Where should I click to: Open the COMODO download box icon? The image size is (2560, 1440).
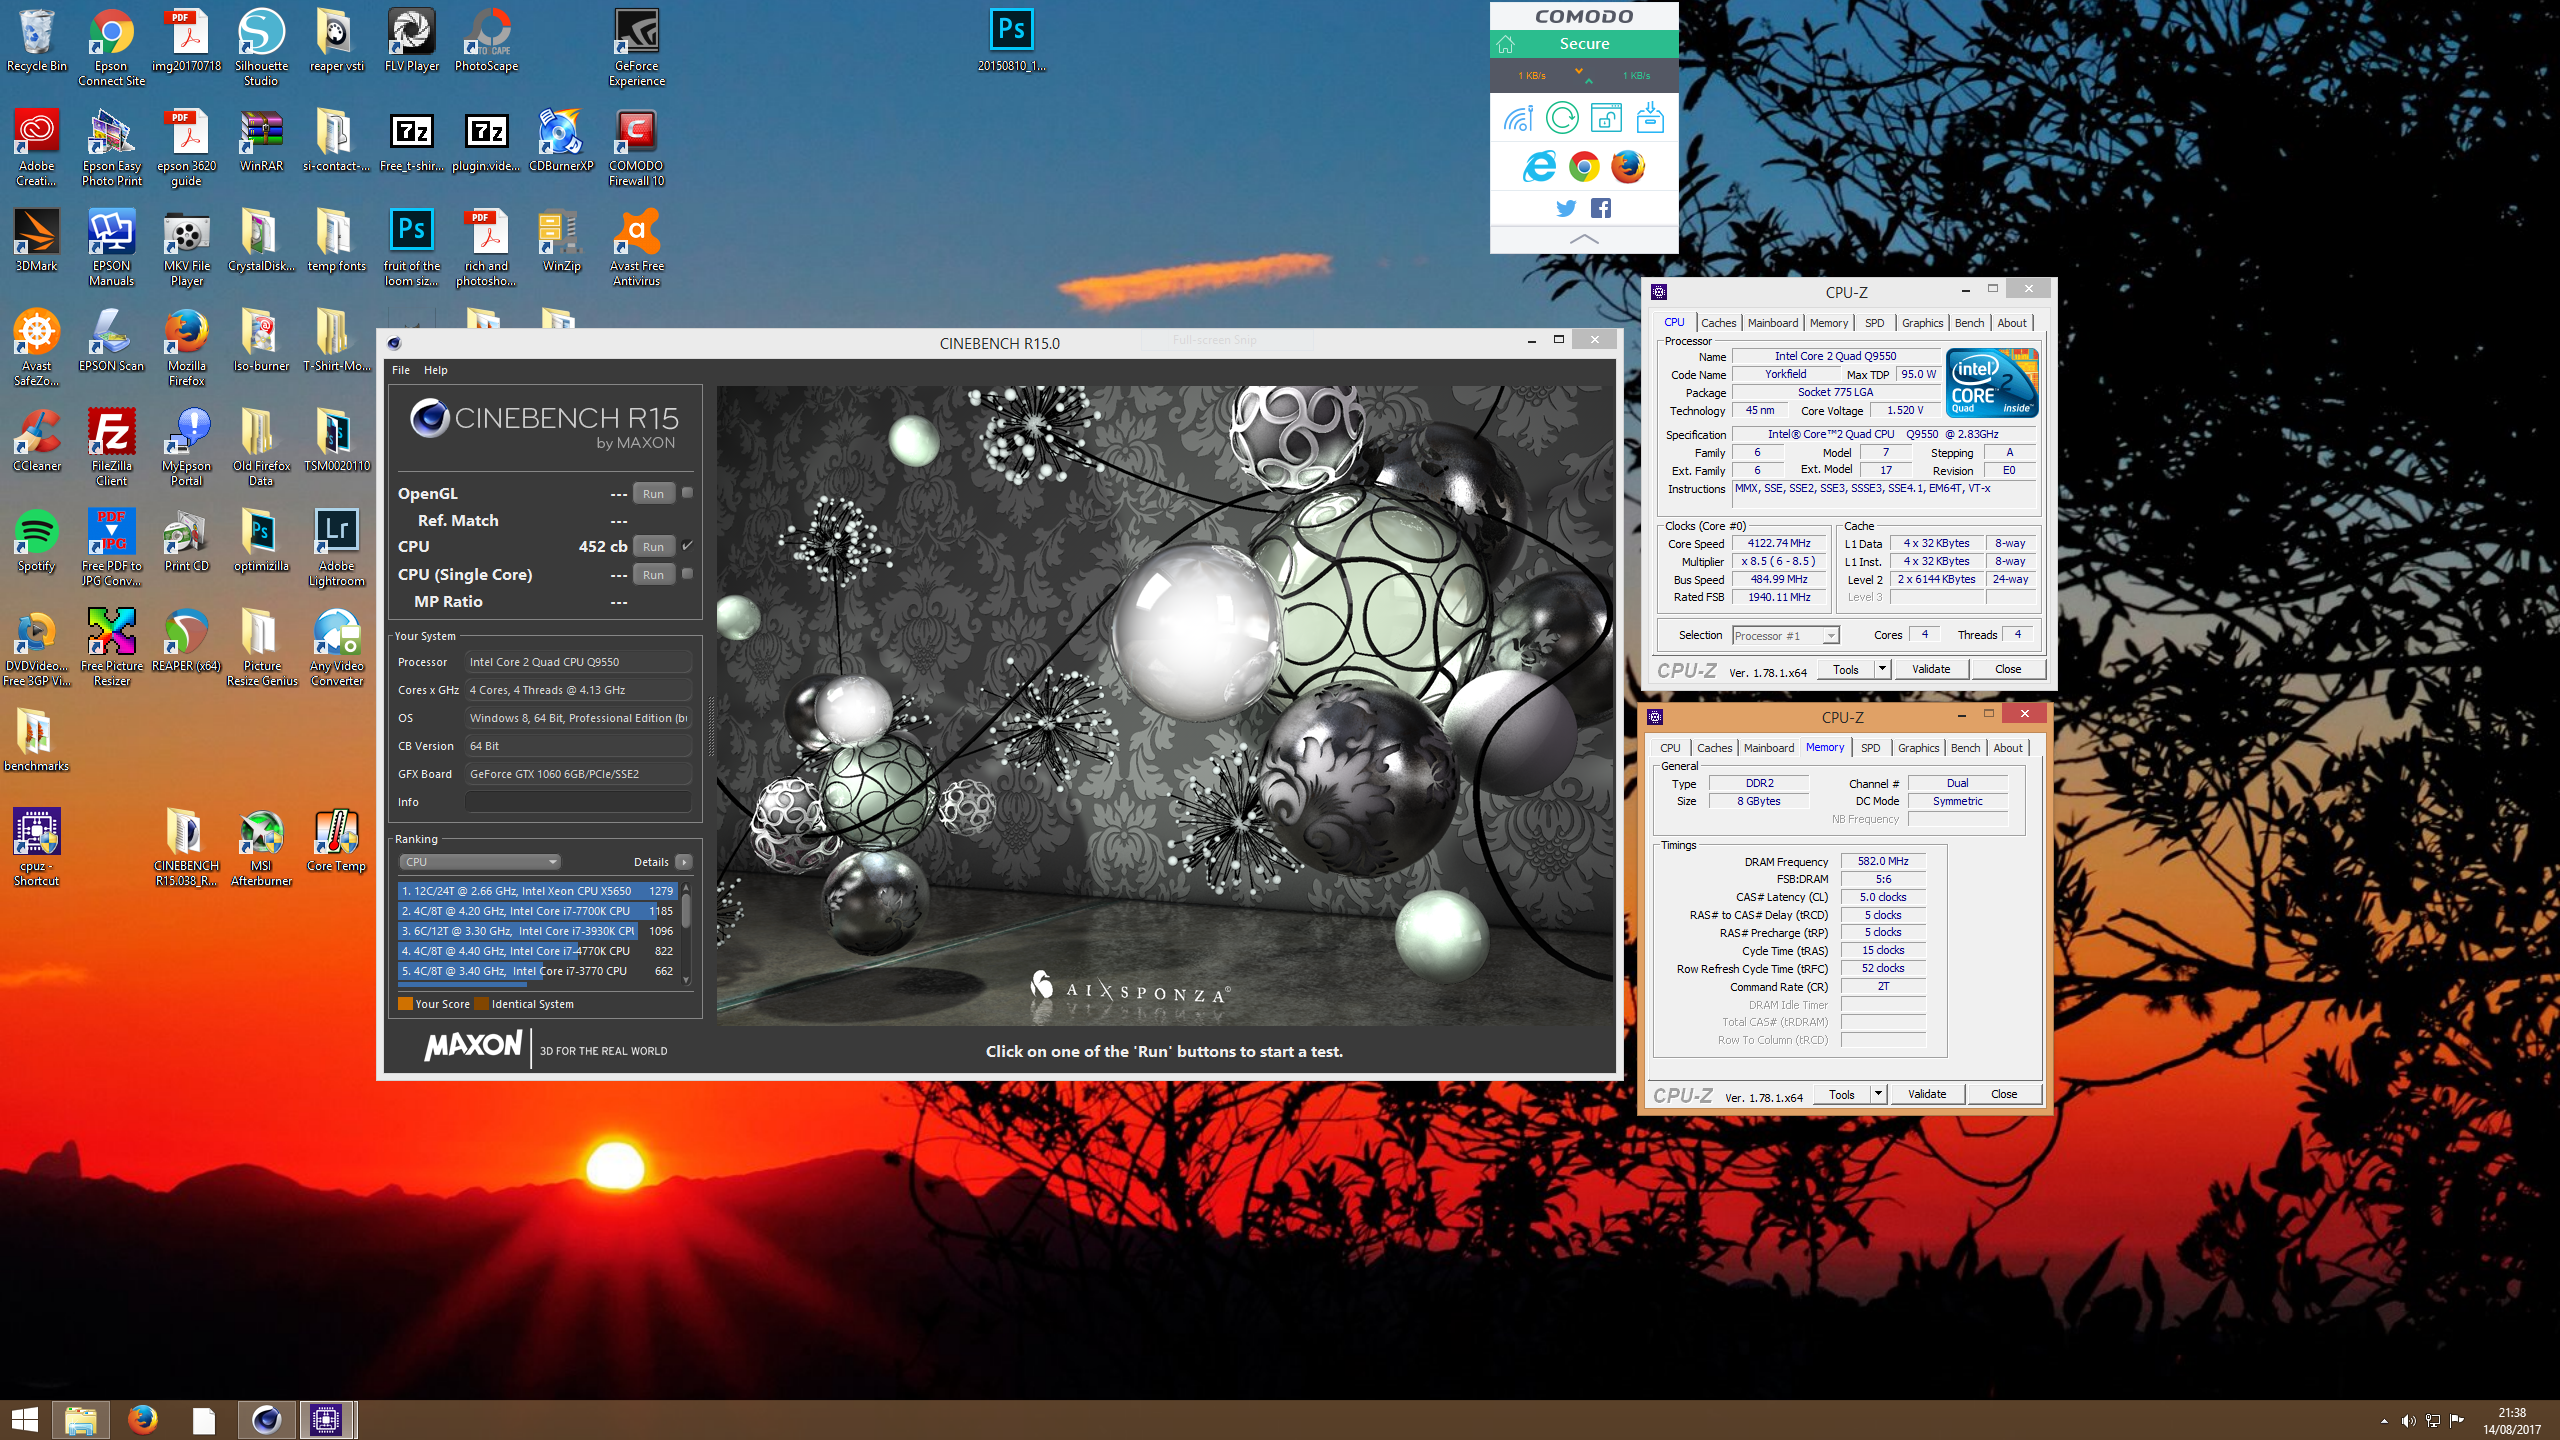(1650, 117)
